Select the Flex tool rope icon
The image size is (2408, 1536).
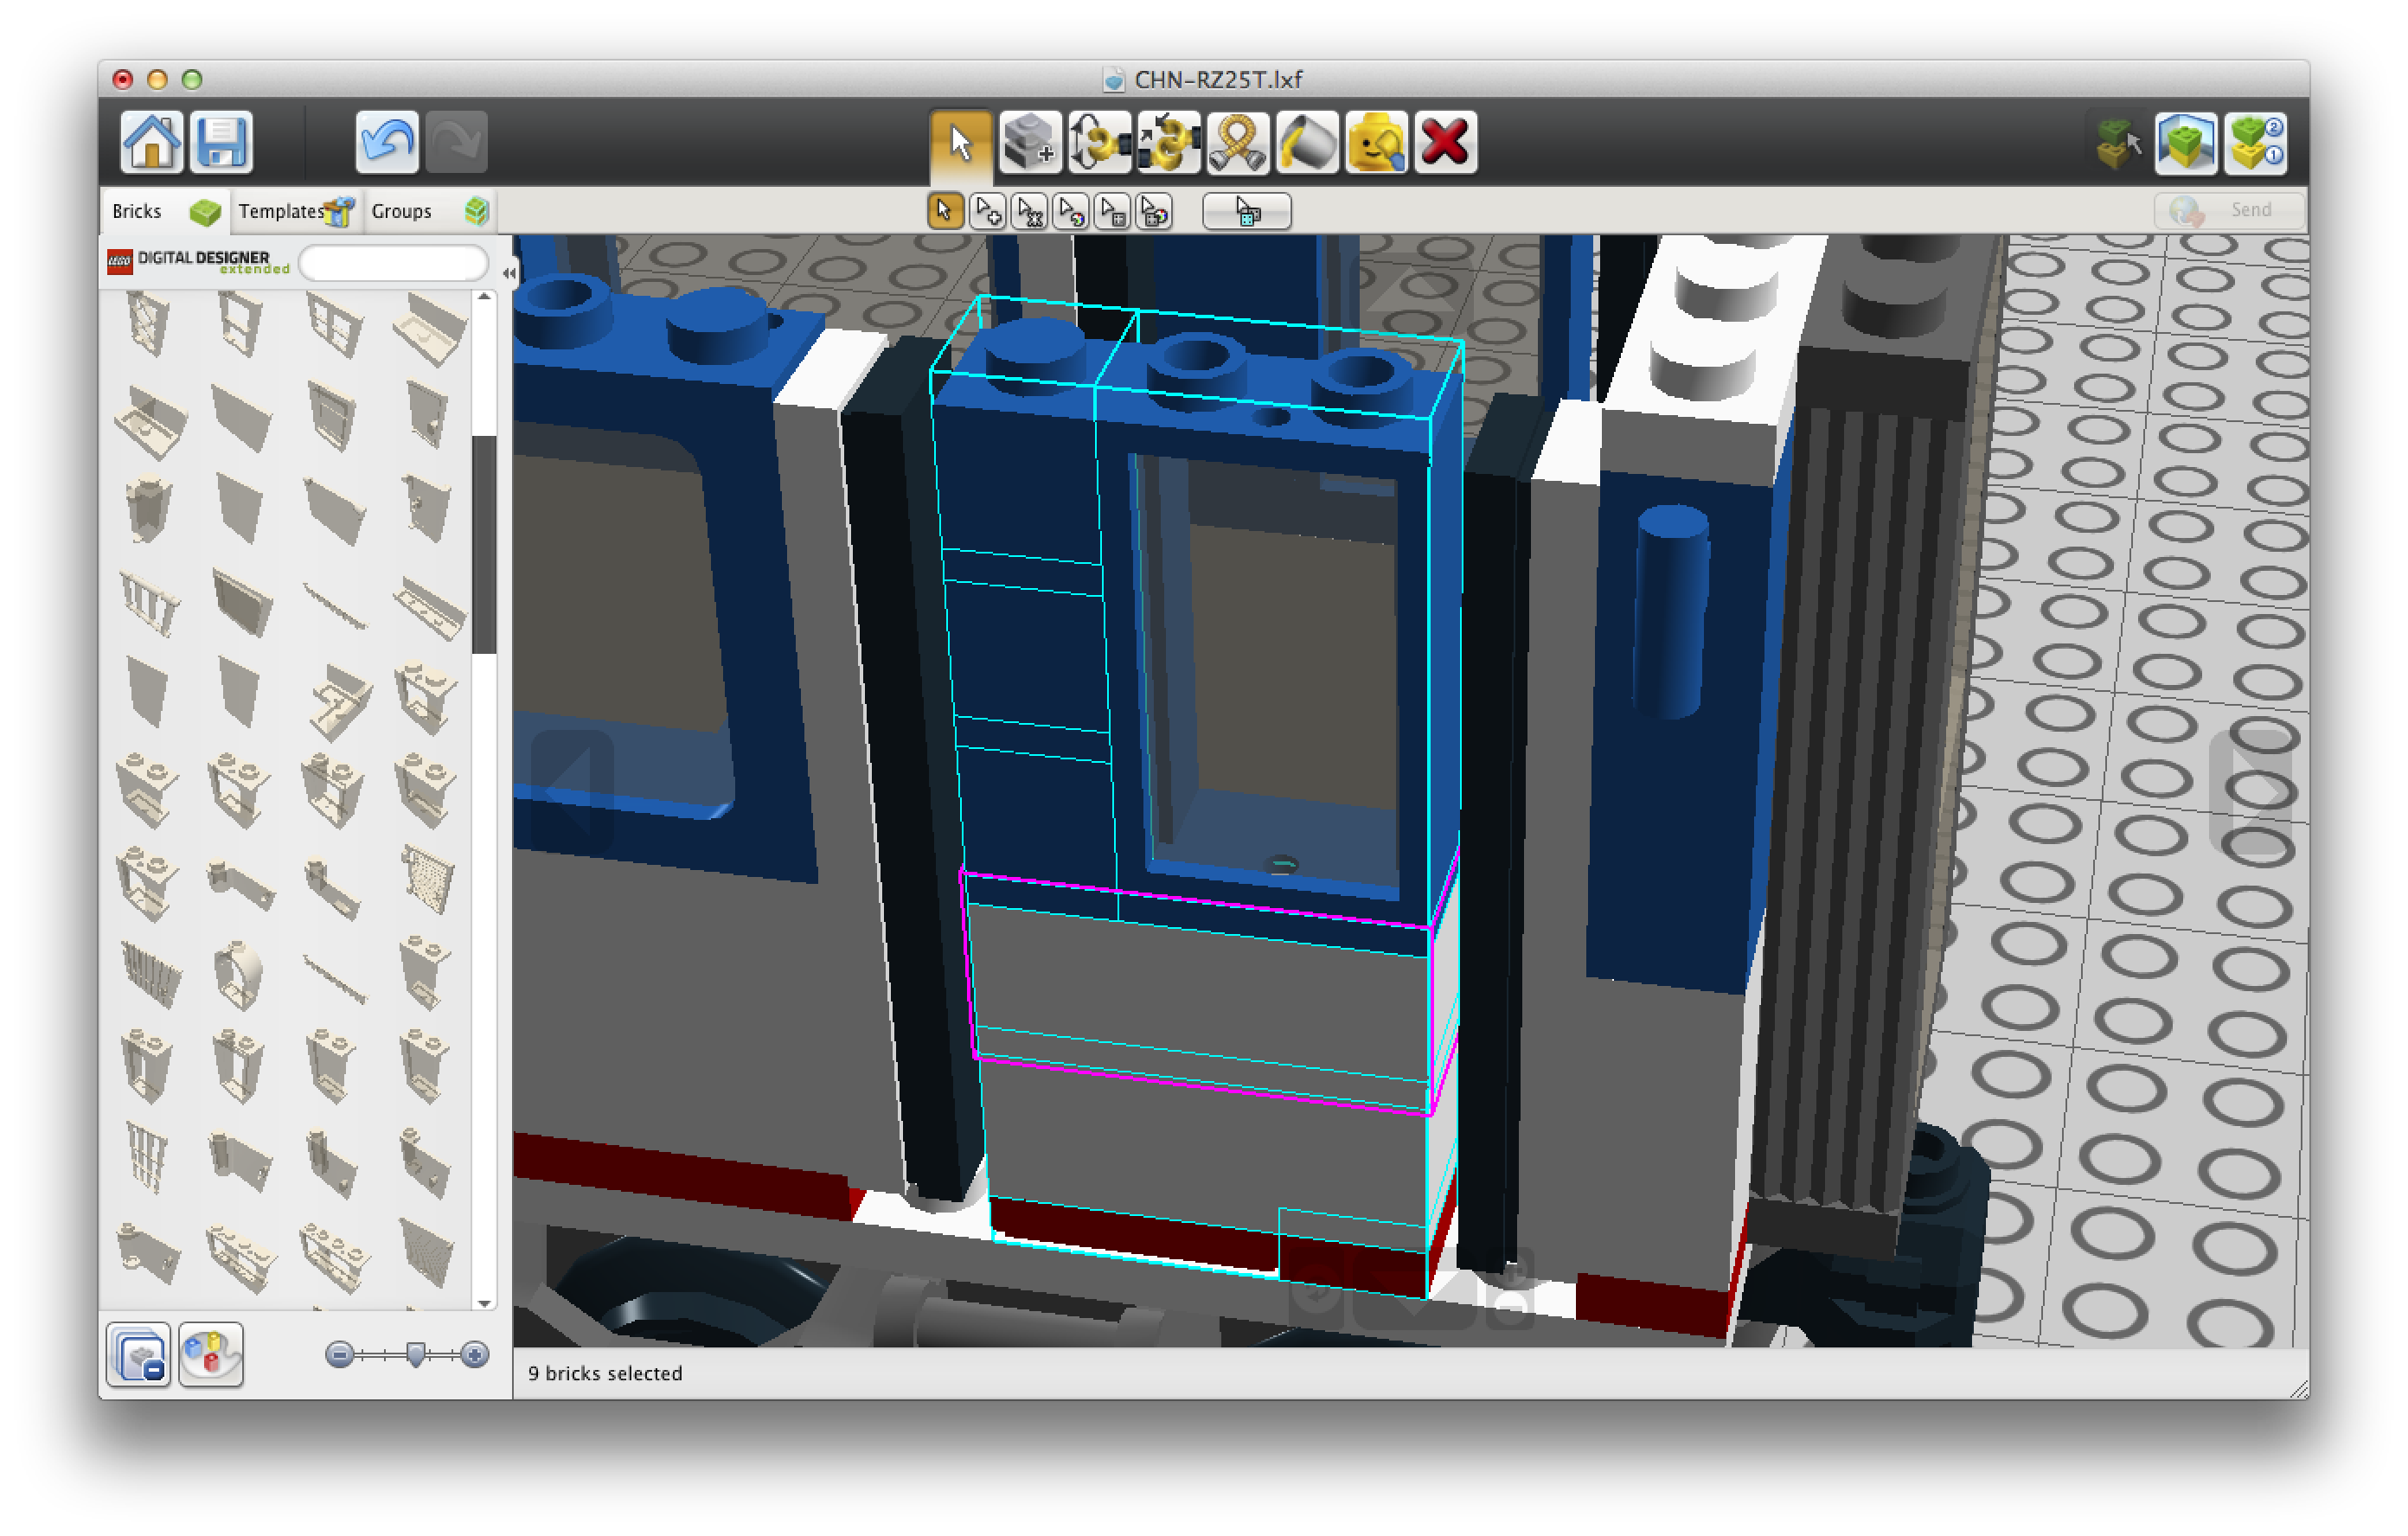[x=1237, y=143]
